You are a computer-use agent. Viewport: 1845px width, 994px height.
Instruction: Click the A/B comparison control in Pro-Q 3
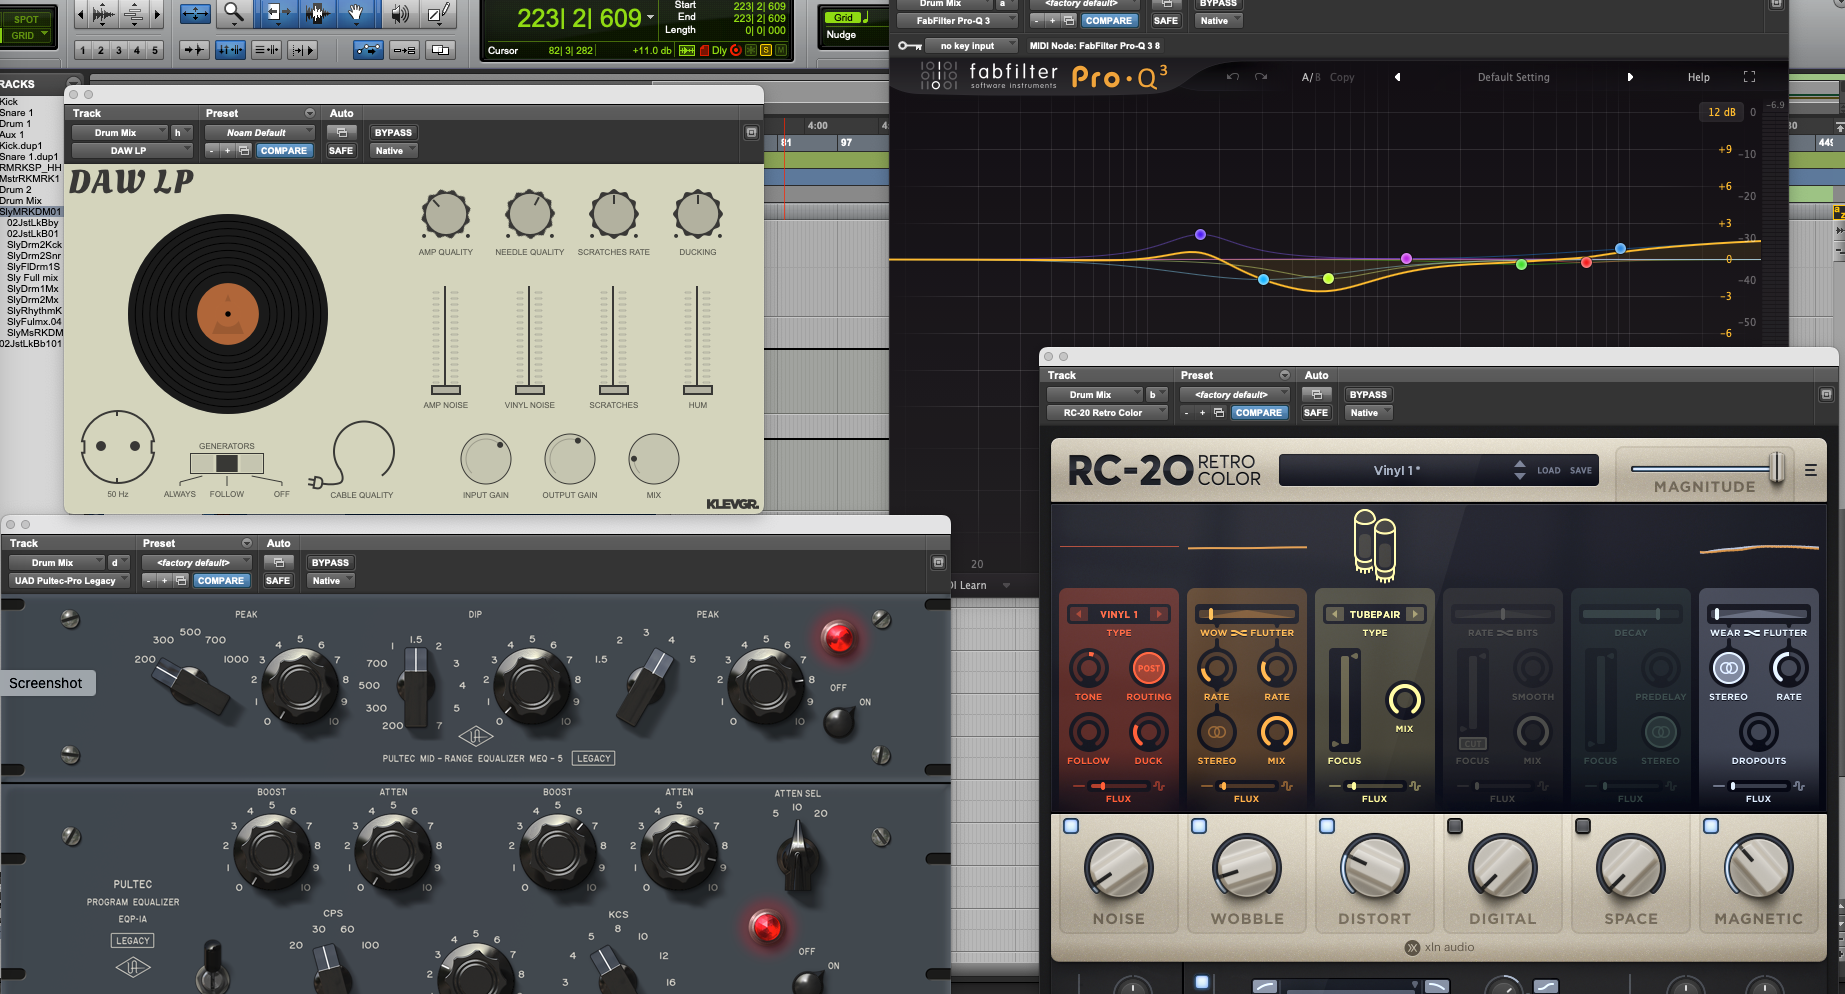point(1308,77)
